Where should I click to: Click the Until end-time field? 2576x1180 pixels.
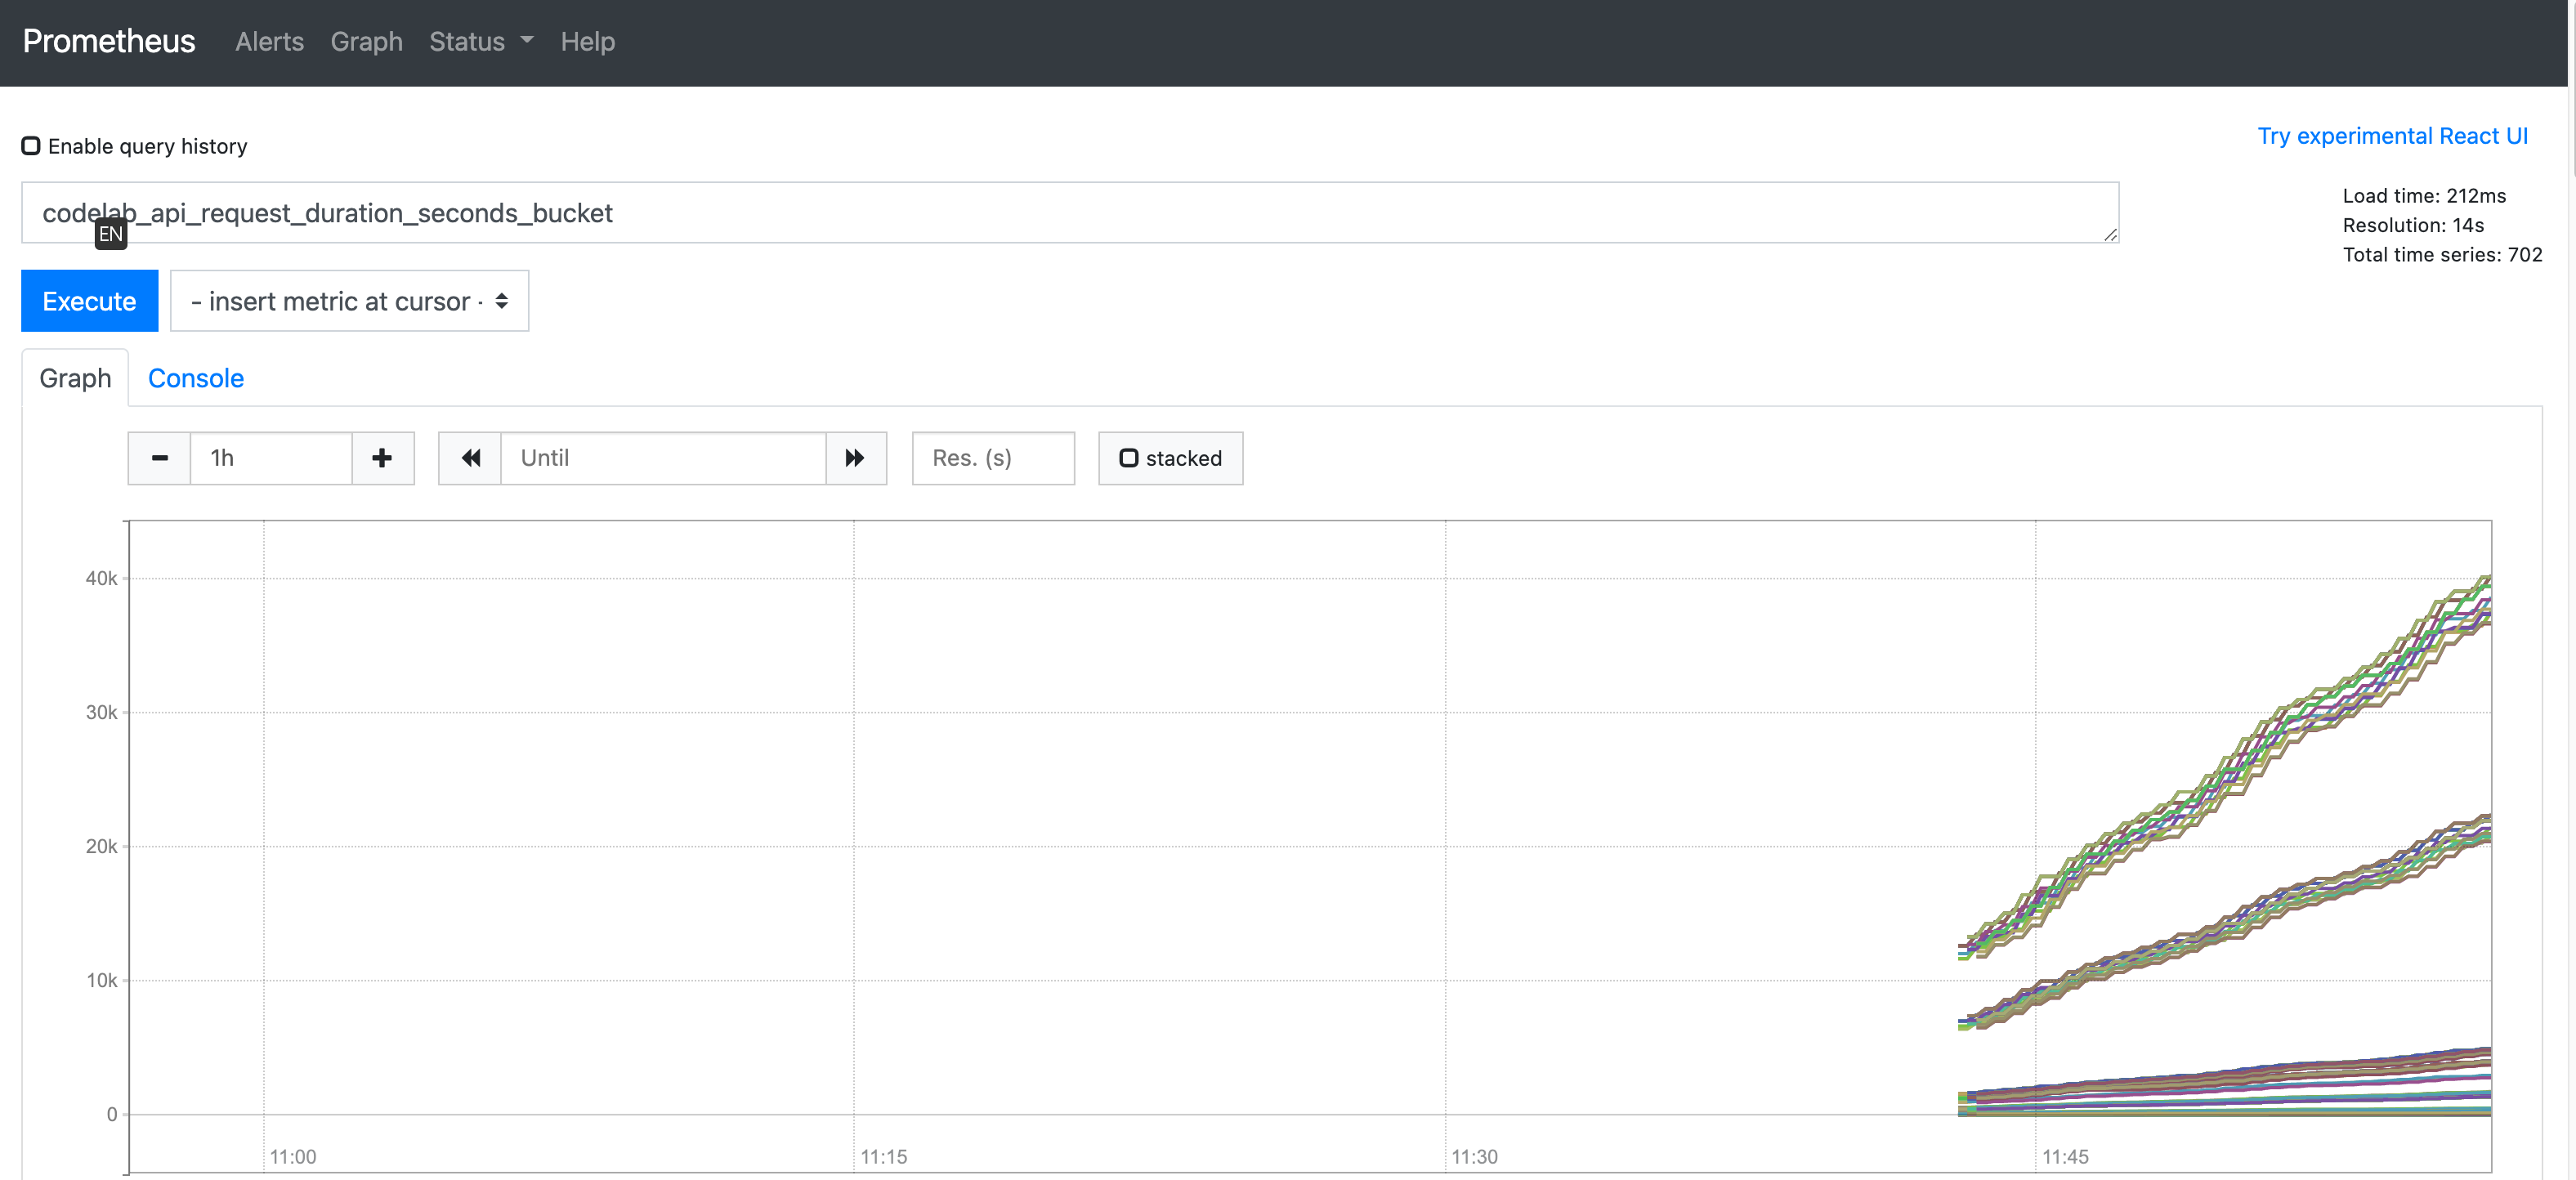coord(662,458)
